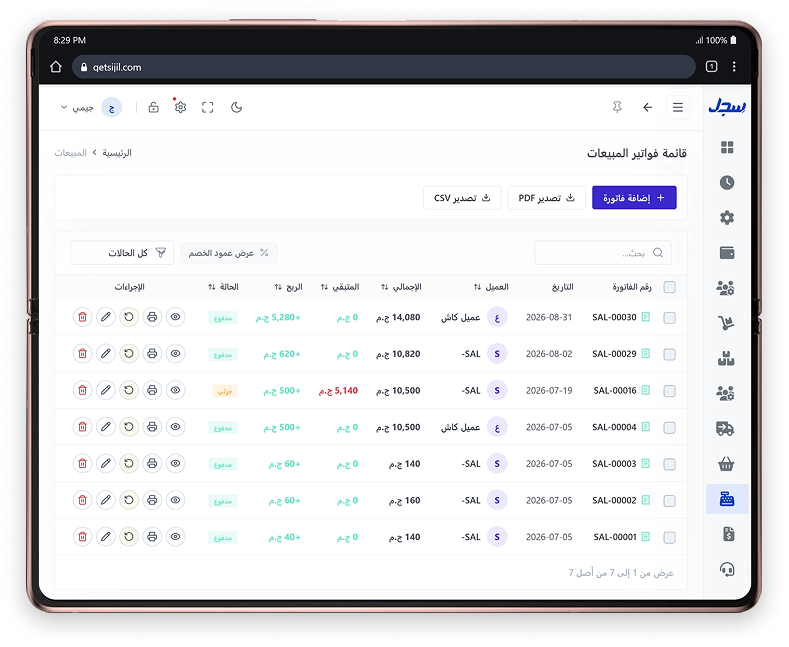Click the back arrow in the header
The image size is (789, 647).
[648, 107]
